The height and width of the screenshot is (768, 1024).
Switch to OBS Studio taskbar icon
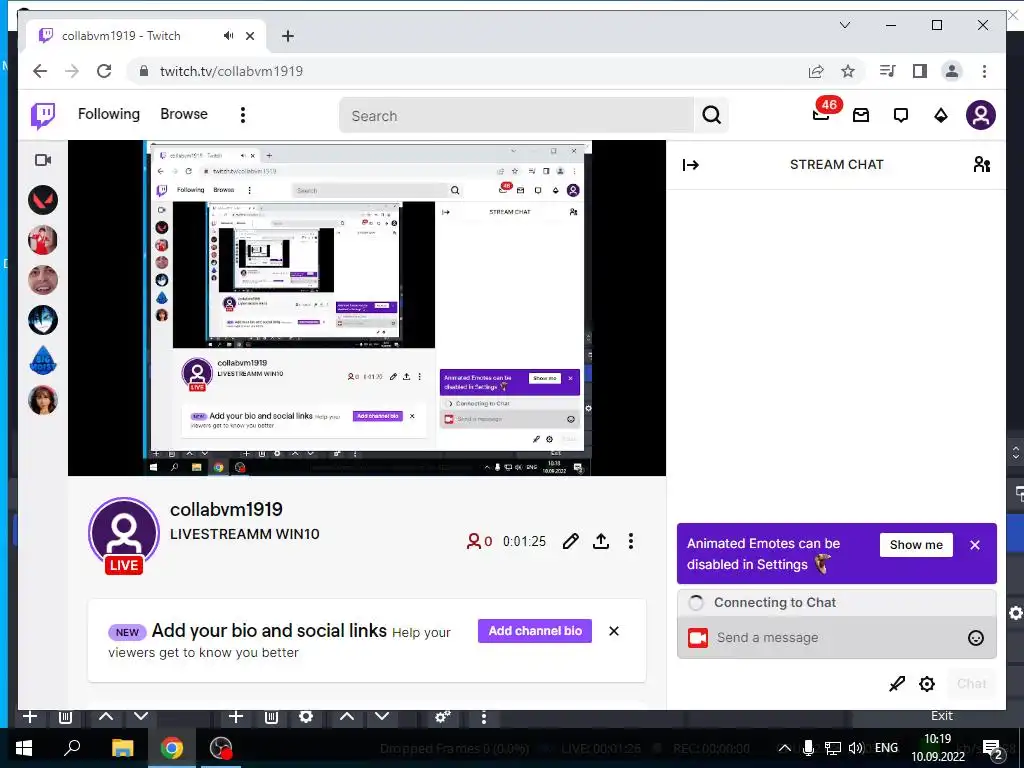(221, 748)
